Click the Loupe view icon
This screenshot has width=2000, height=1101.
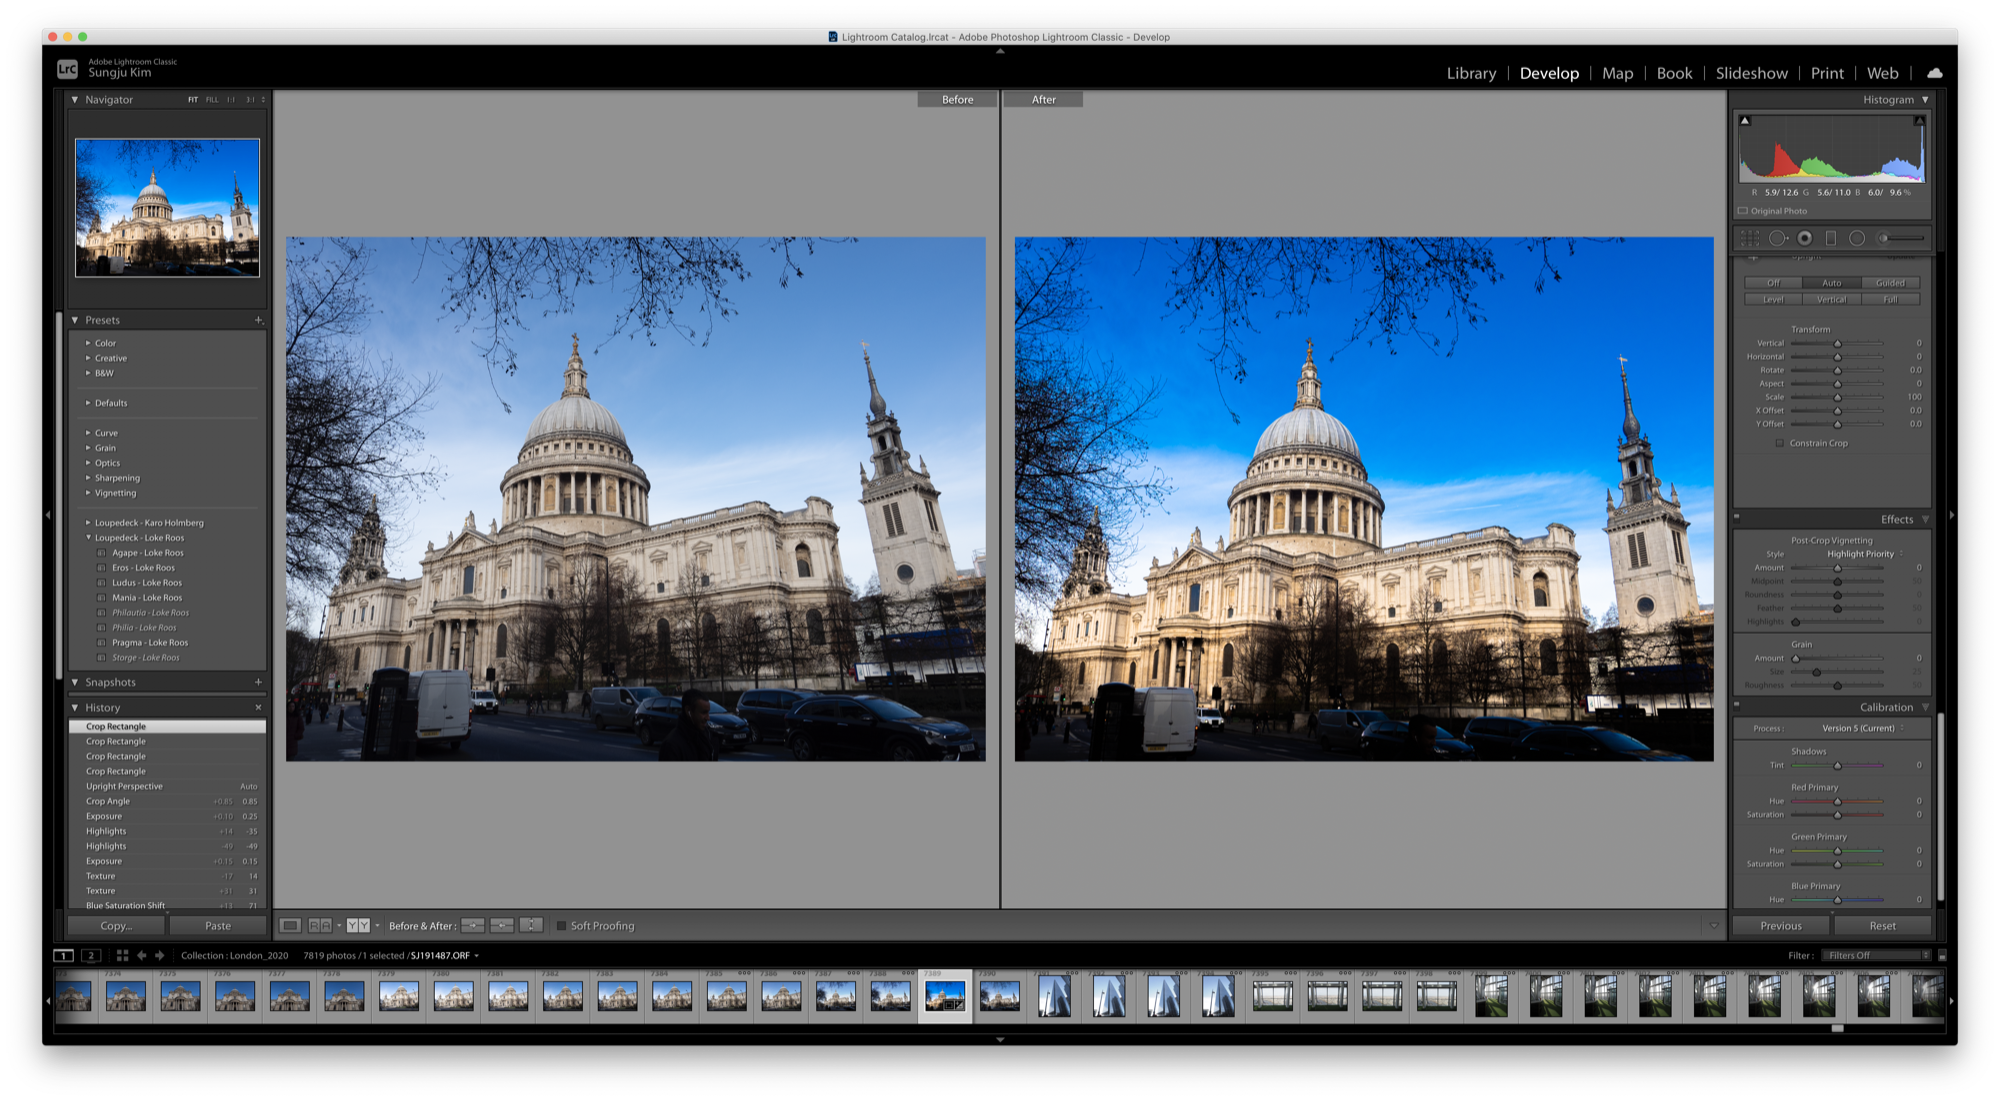coord(290,926)
